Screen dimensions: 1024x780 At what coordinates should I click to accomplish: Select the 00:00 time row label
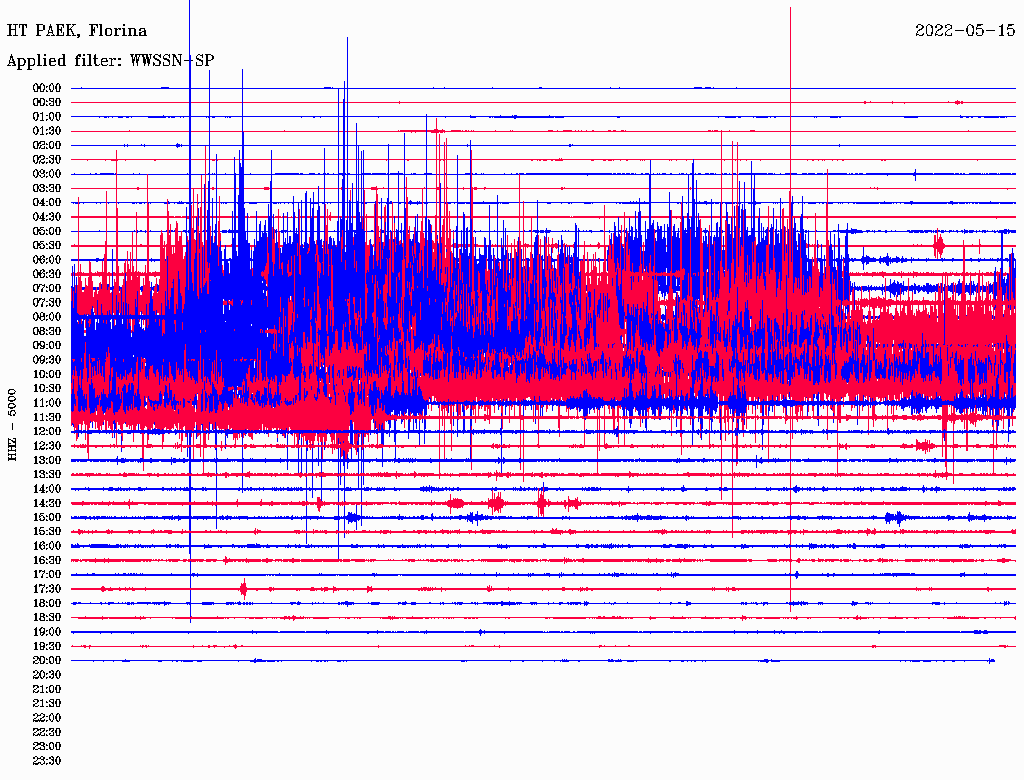(x=47, y=88)
